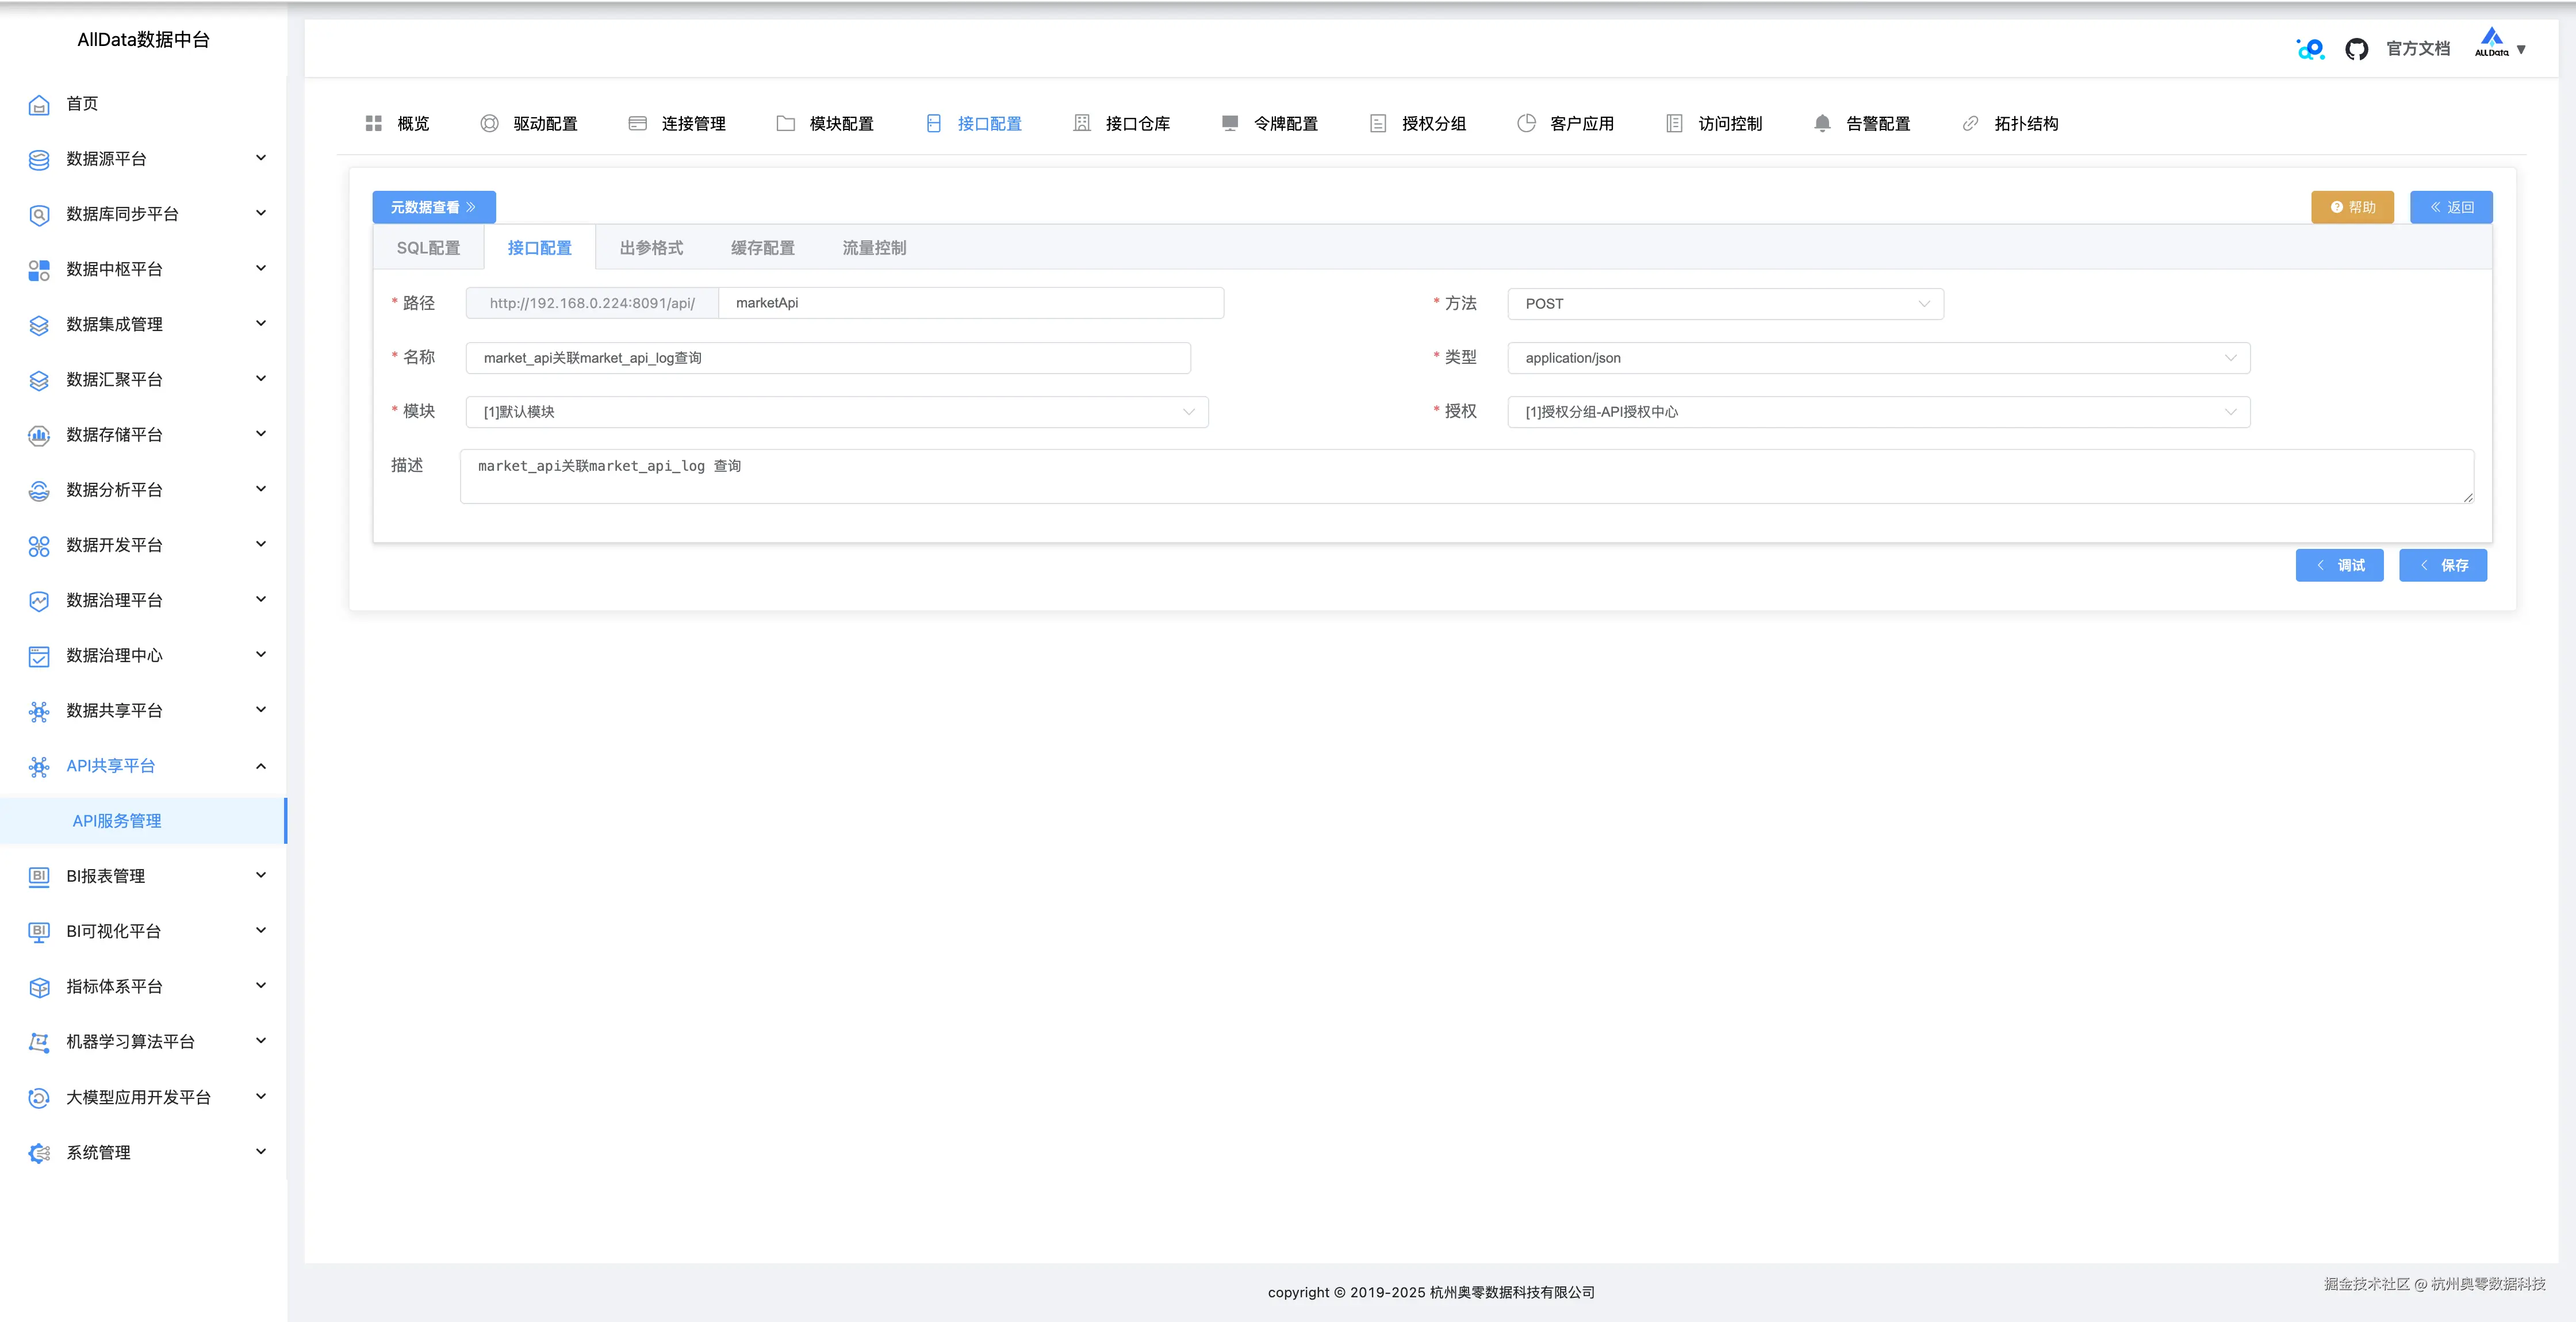Expand the 数据治理平台 sidebar menu
The height and width of the screenshot is (1322, 2576).
(261, 600)
